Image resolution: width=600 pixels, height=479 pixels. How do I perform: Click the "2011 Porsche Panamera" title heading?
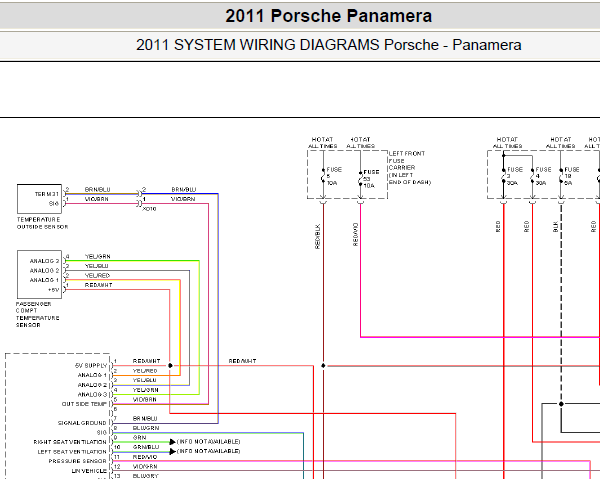coord(328,16)
